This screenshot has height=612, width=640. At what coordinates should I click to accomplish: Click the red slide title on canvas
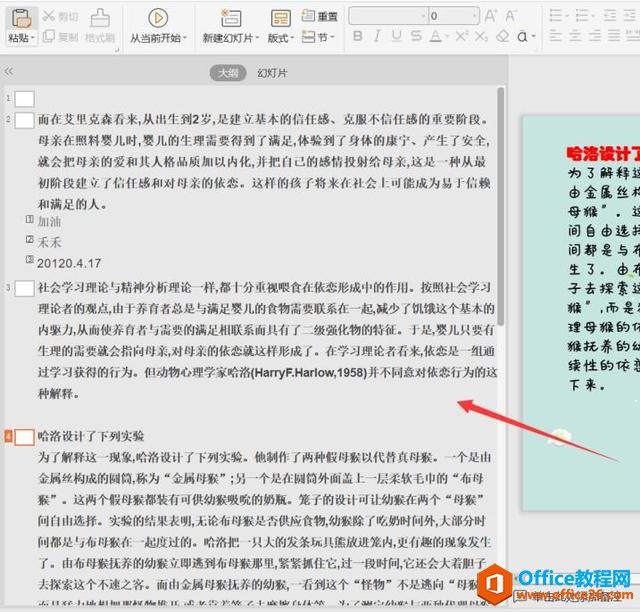tap(603, 154)
